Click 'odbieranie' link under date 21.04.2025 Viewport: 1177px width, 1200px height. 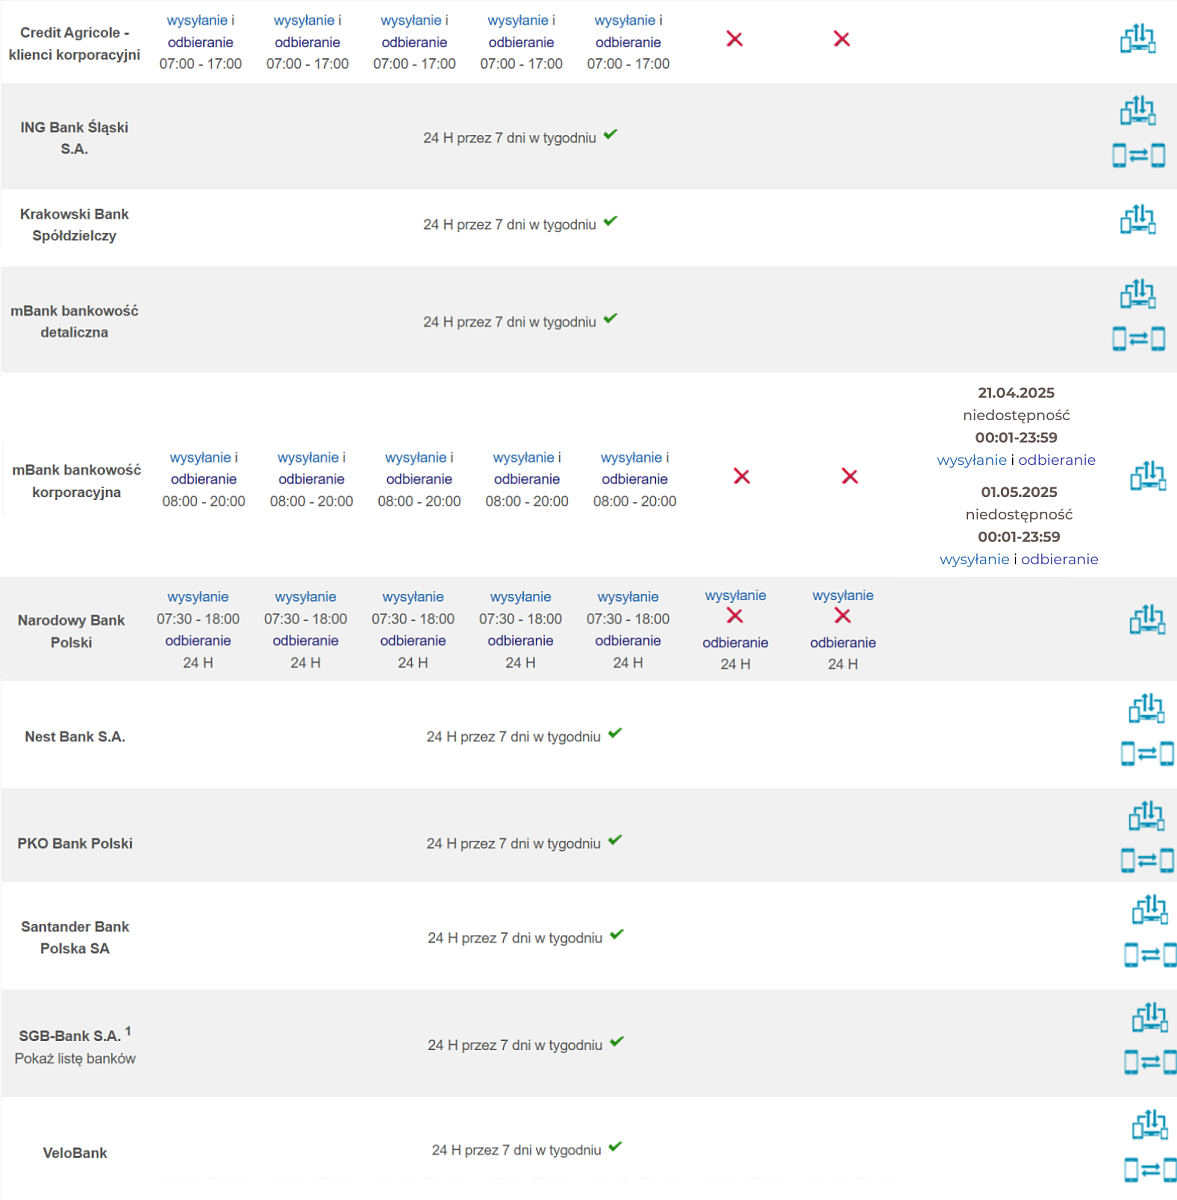[x=1057, y=460]
